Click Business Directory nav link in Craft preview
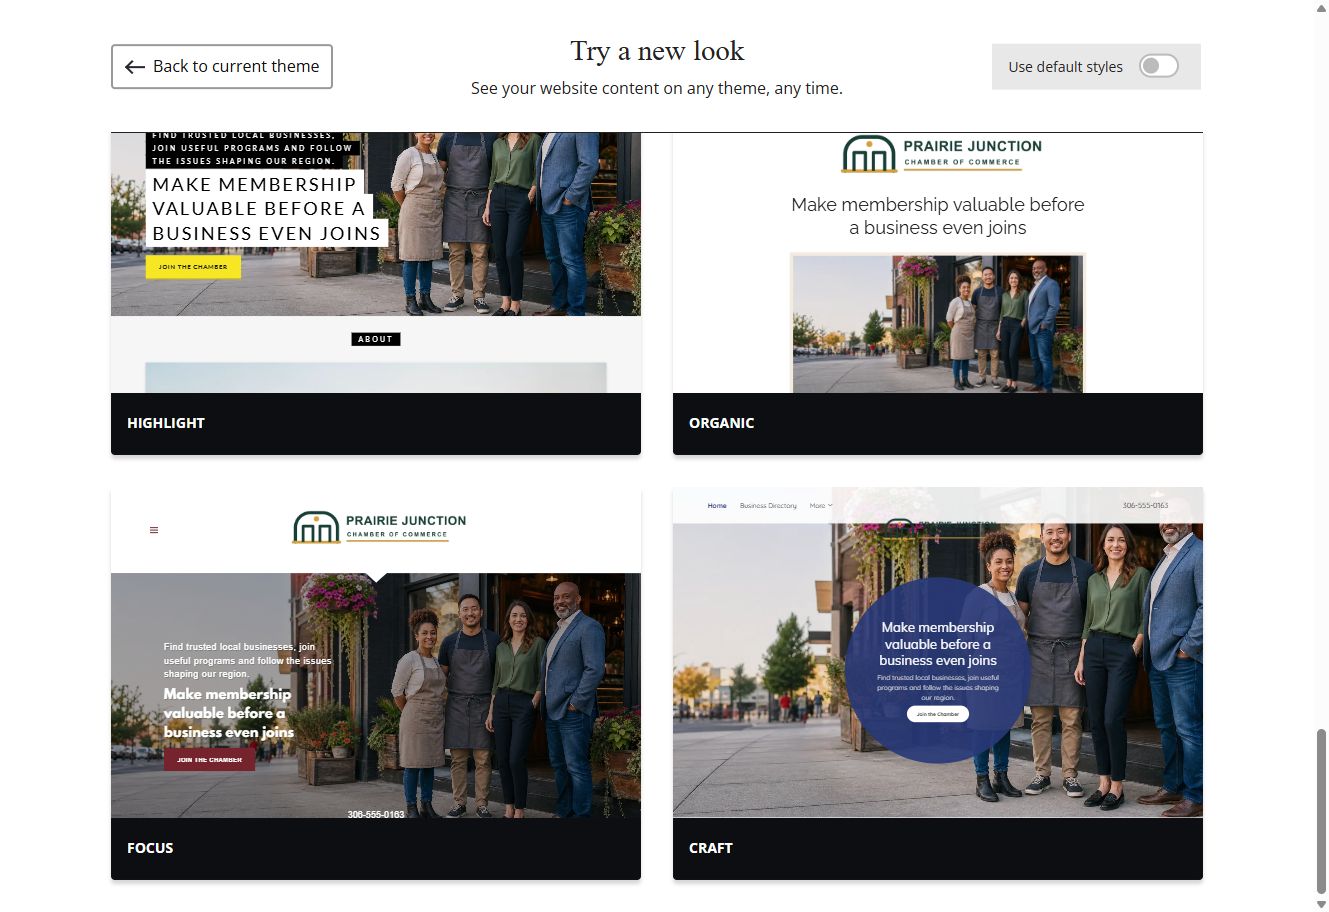 [x=768, y=506]
